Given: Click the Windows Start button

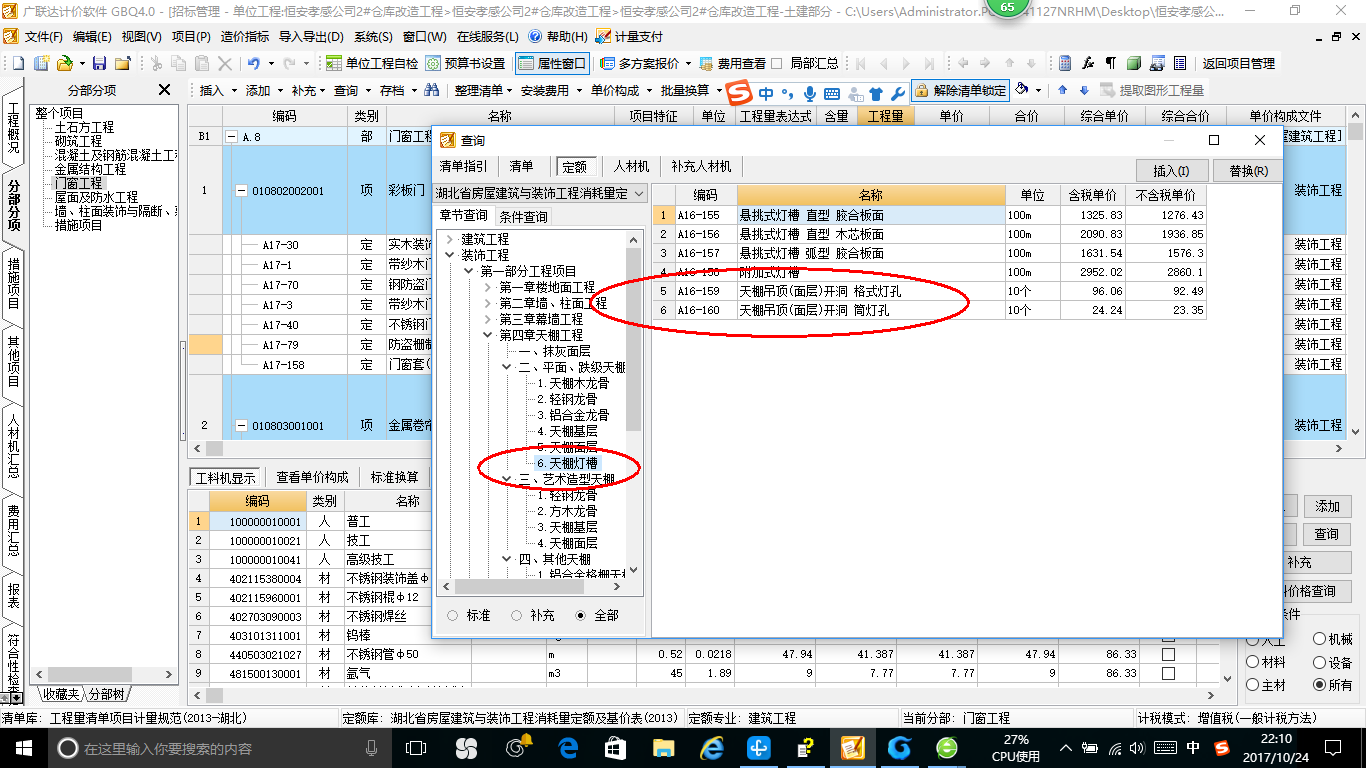Looking at the screenshot, I should tap(23, 747).
